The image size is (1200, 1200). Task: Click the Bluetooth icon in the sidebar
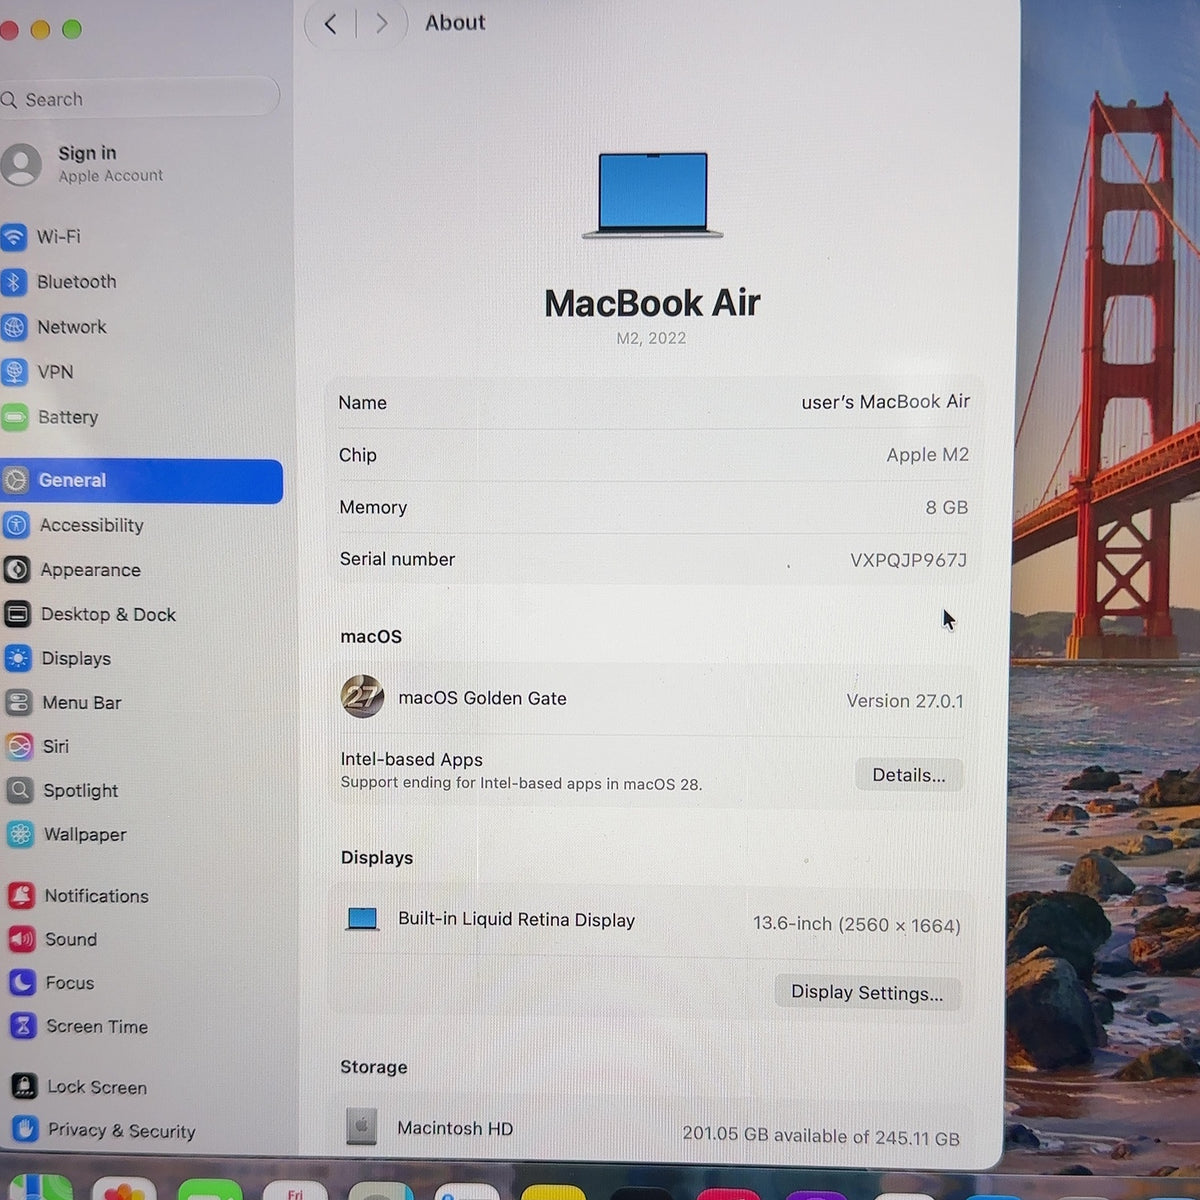click(x=14, y=282)
